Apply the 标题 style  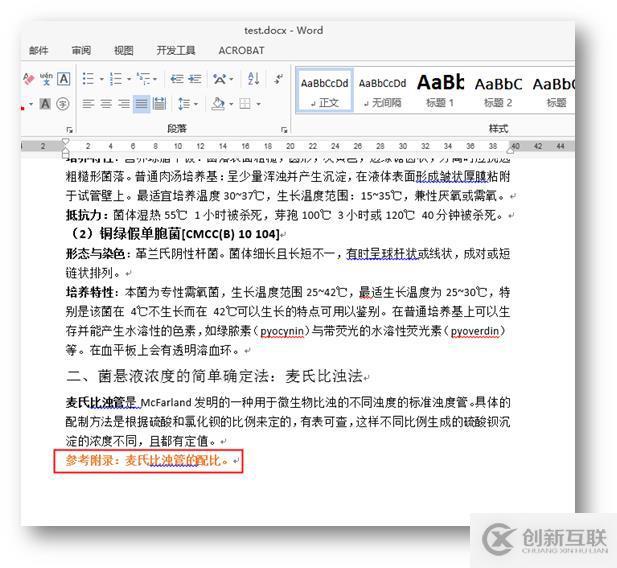click(x=554, y=91)
